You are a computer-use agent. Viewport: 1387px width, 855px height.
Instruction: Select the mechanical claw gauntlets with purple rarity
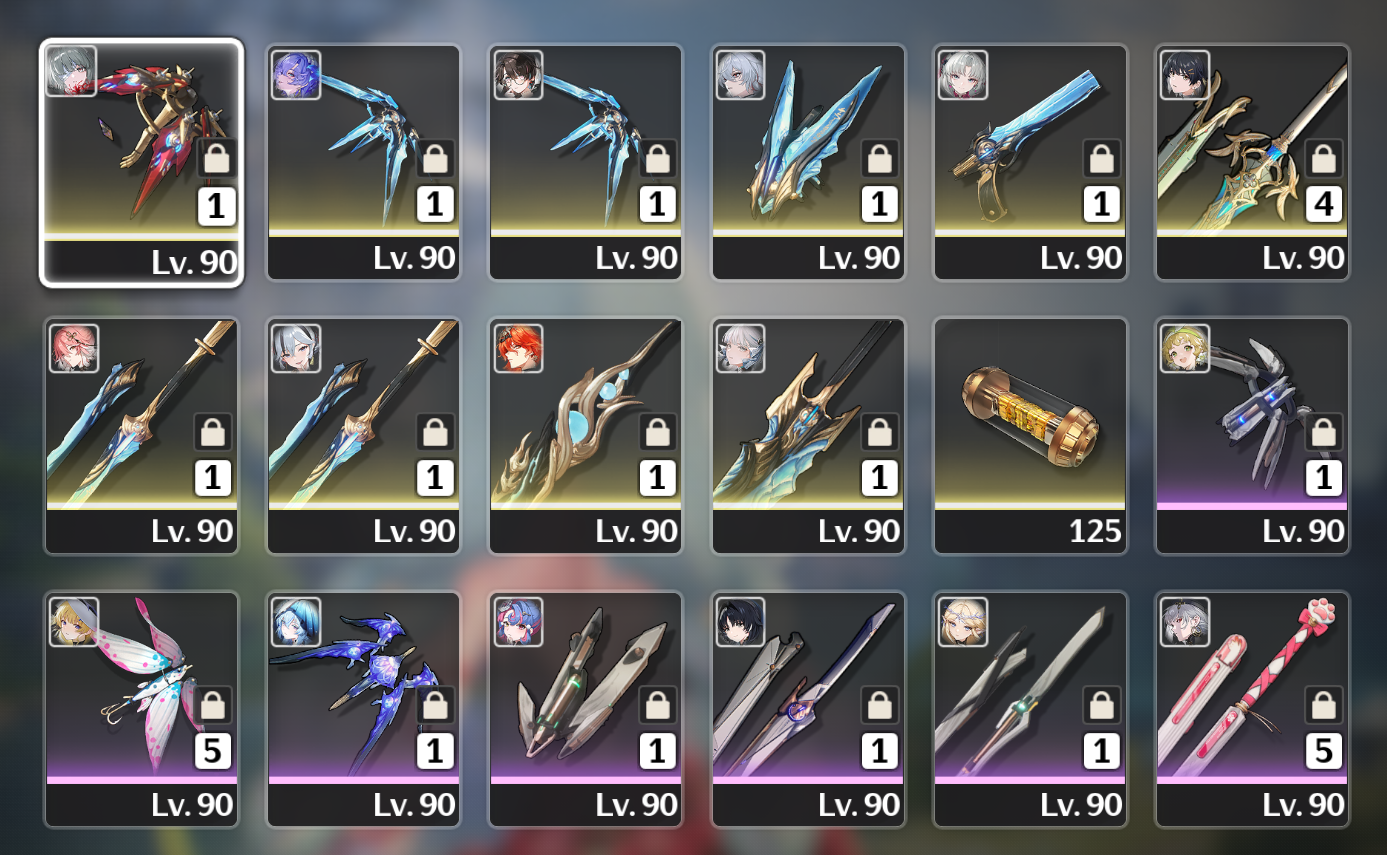1252,435
